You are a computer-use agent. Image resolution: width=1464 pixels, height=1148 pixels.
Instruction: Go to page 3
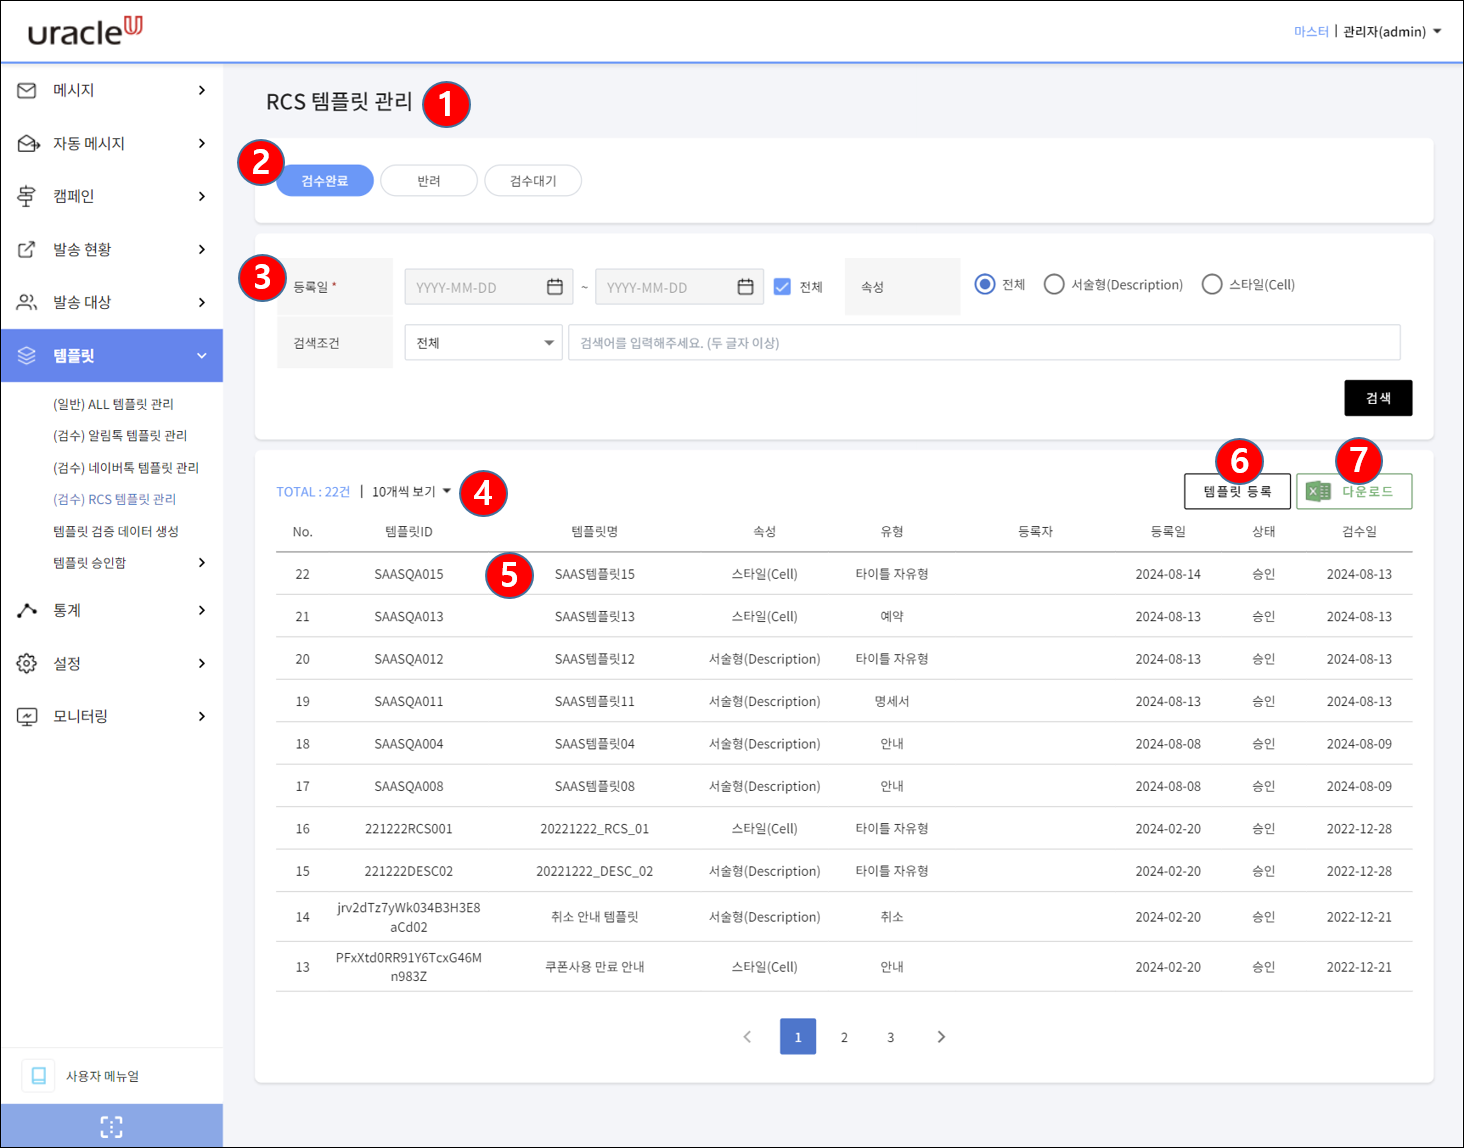click(890, 1037)
